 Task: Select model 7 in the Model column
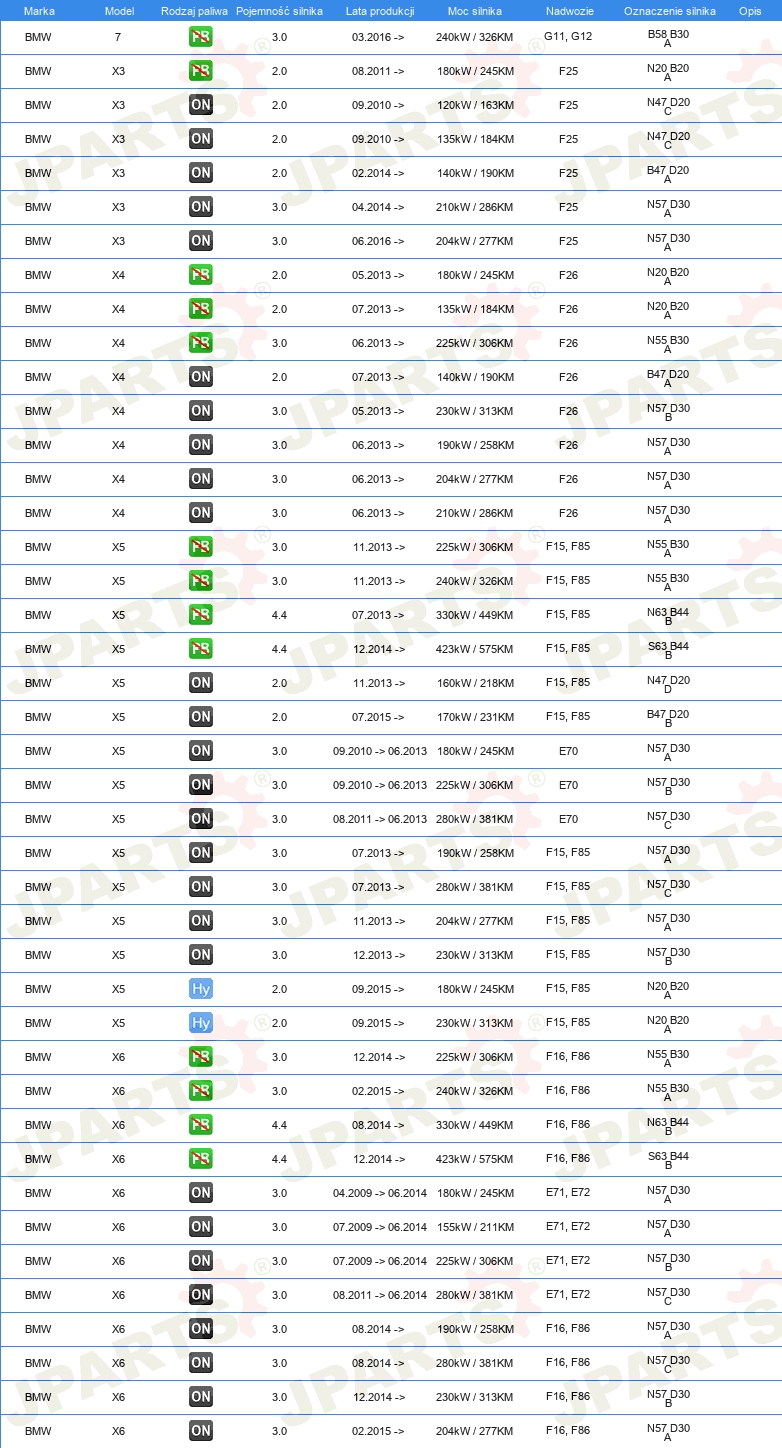pos(119,37)
